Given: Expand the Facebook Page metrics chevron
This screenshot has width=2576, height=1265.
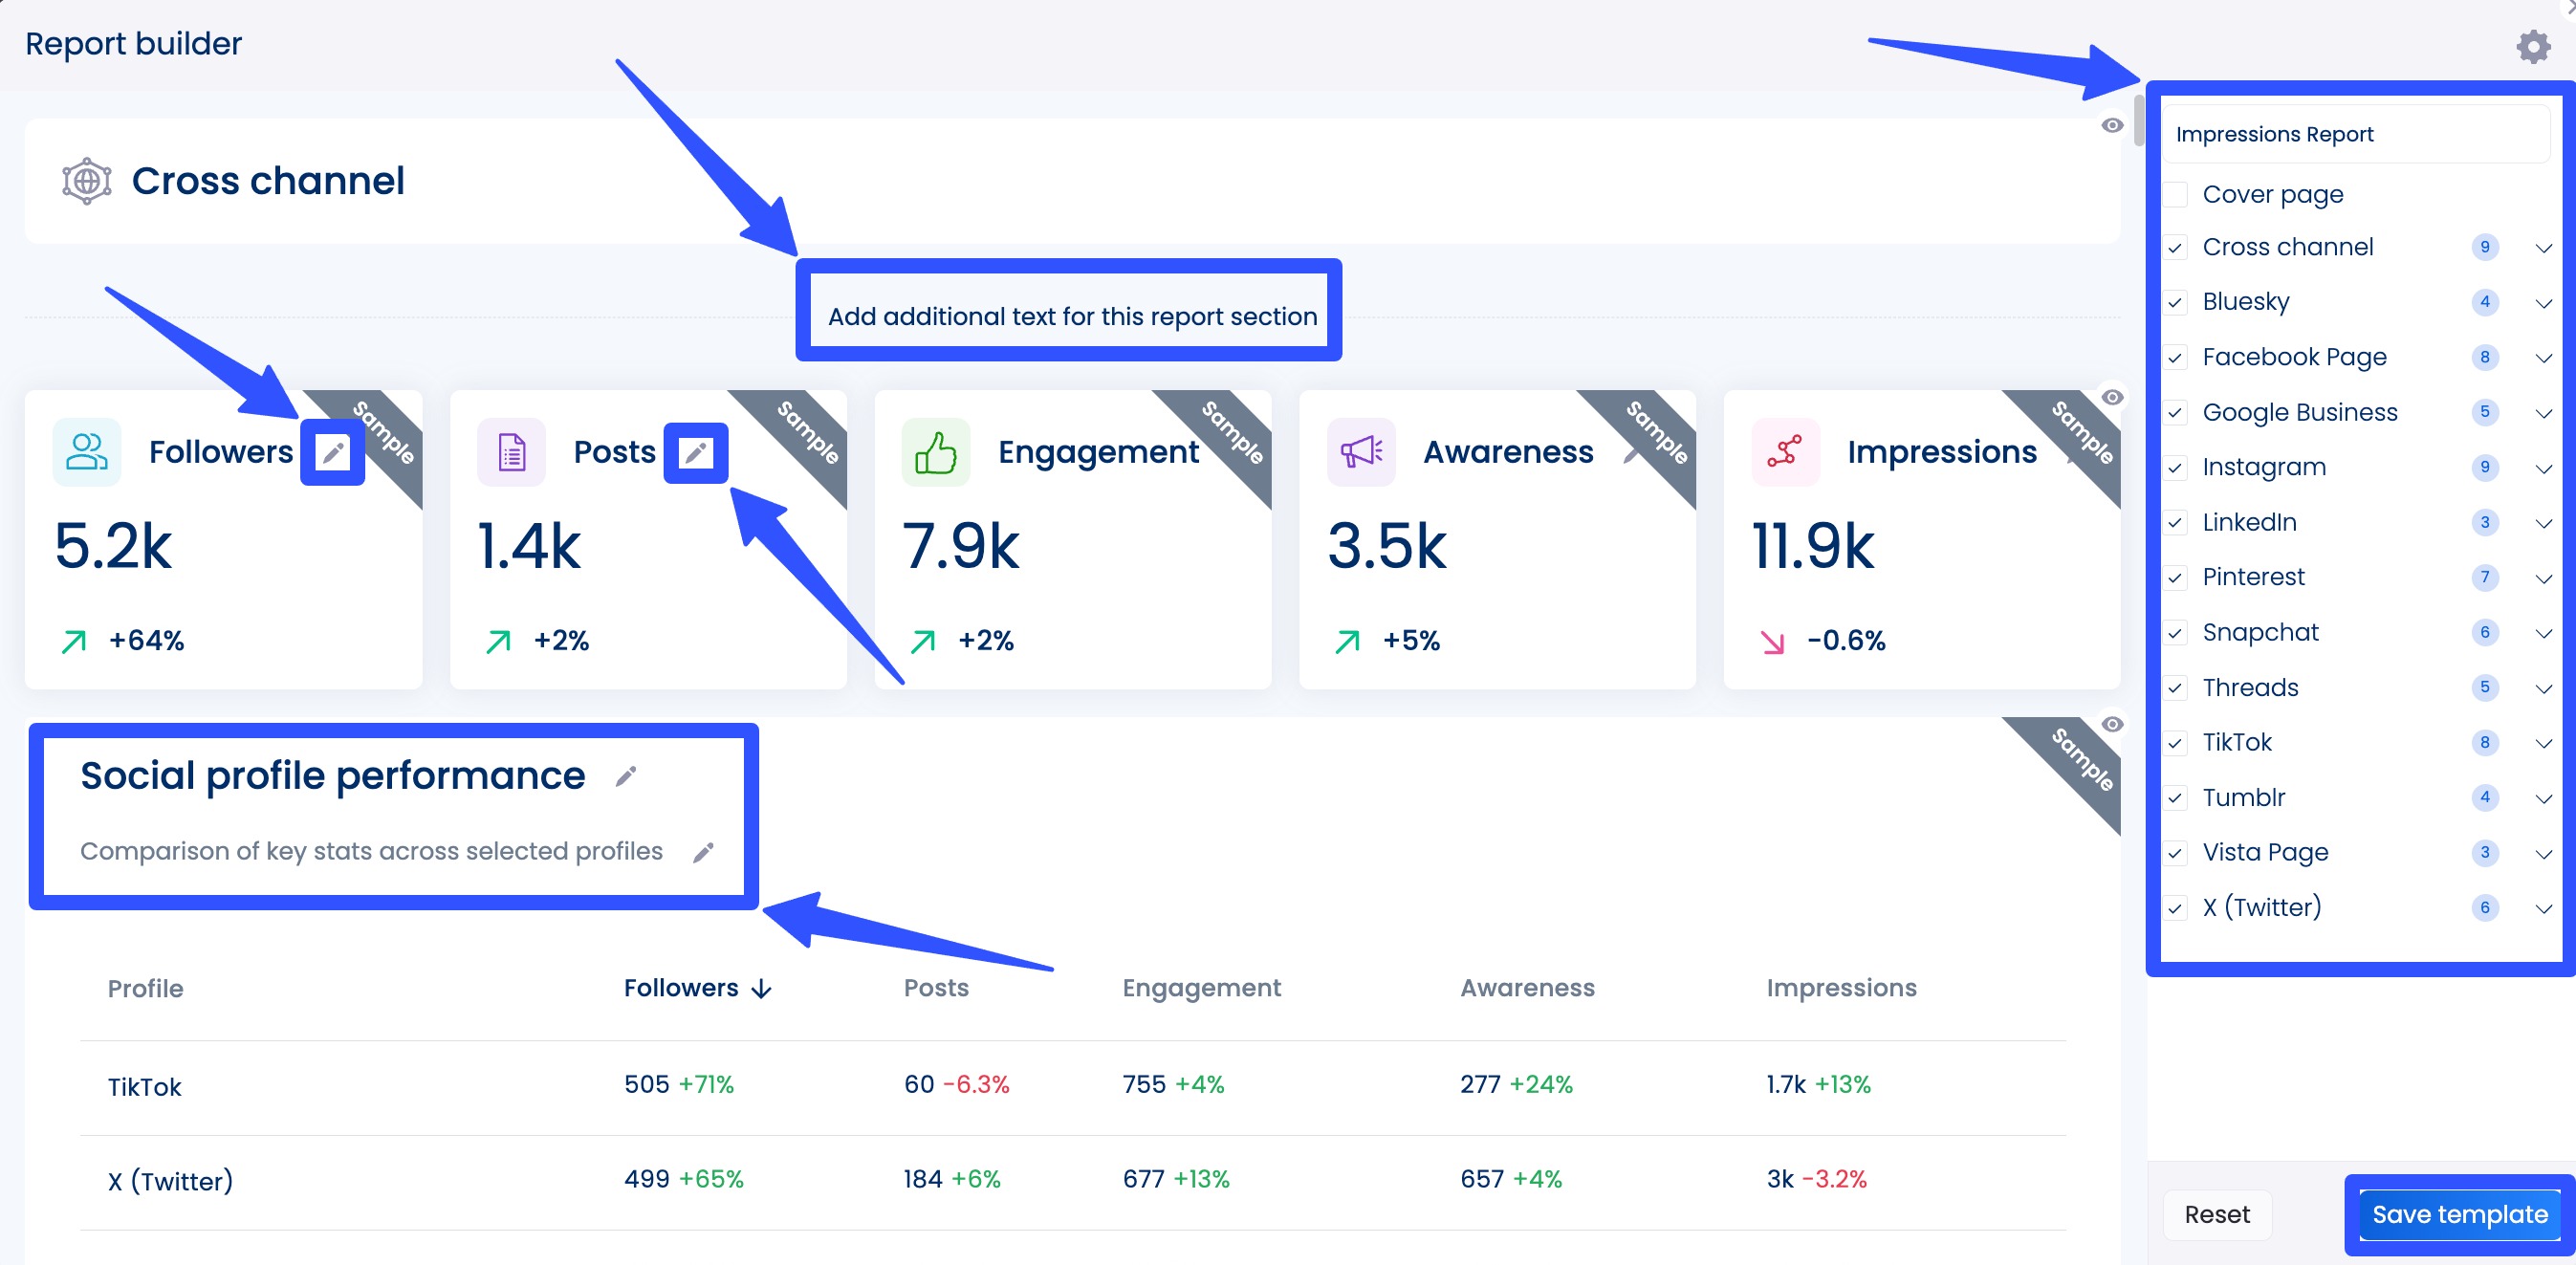Looking at the screenshot, I should (2543, 357).
